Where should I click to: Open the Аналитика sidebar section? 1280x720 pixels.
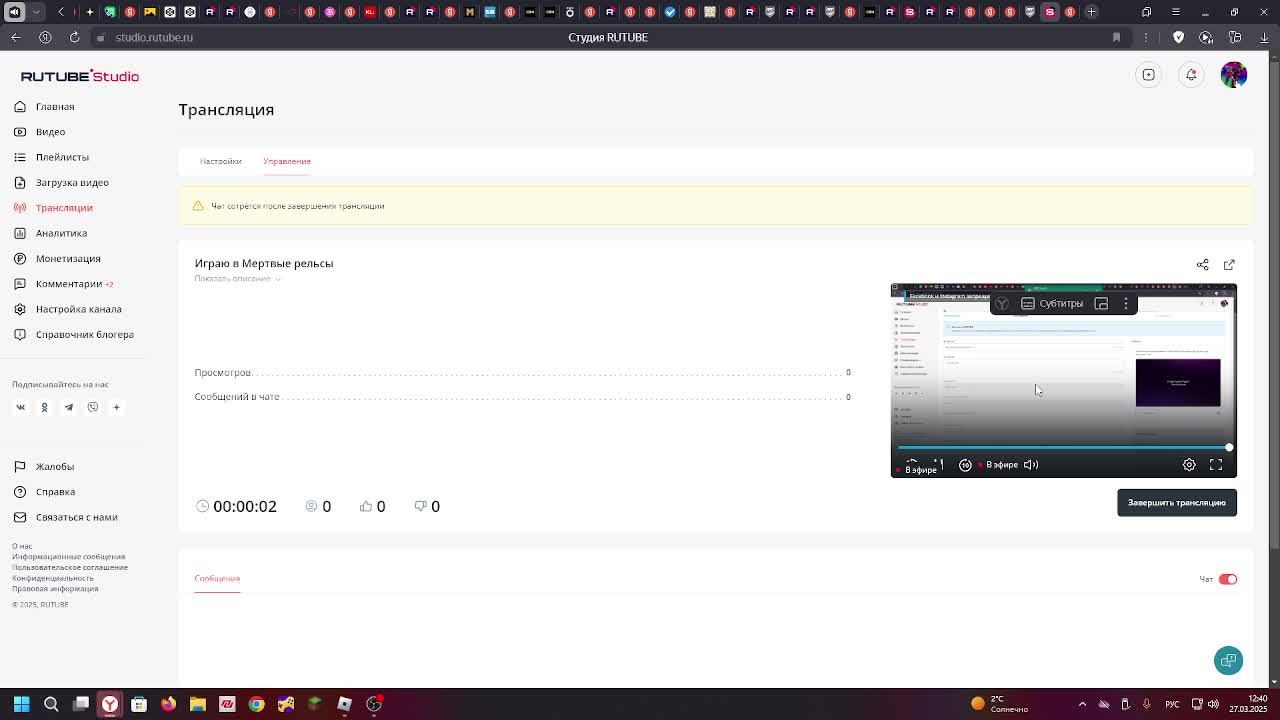coord(61,233)
